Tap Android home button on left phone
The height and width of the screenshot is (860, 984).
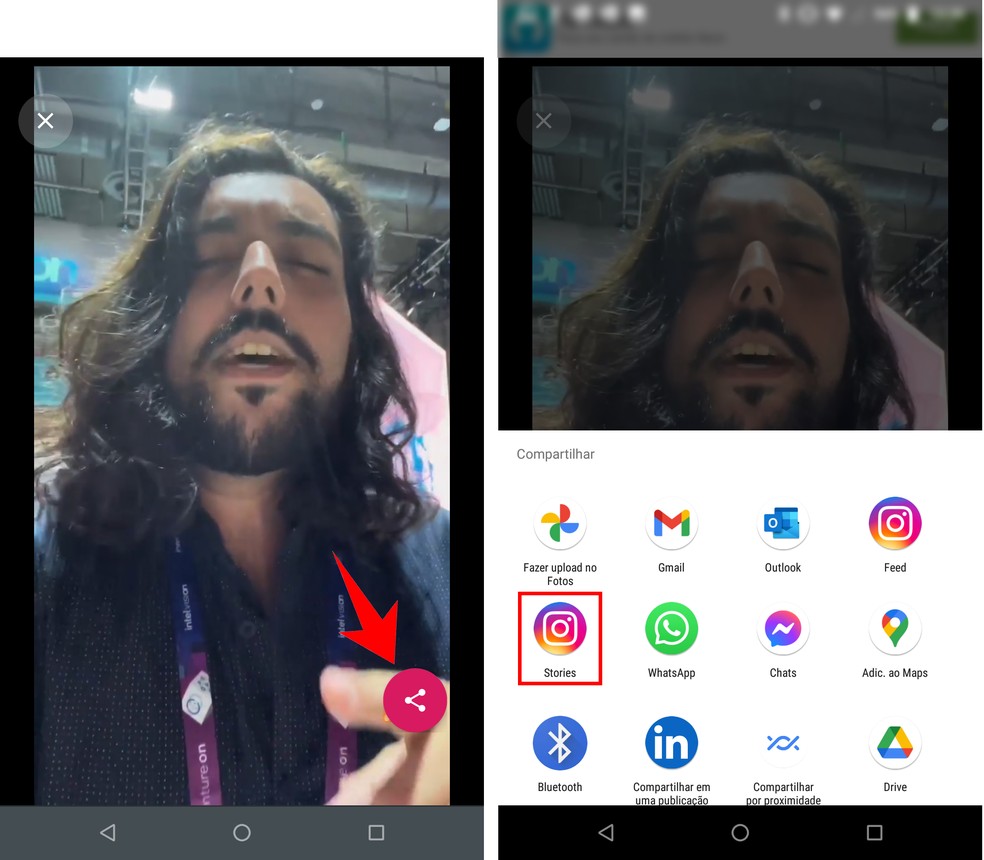point(242,832)
